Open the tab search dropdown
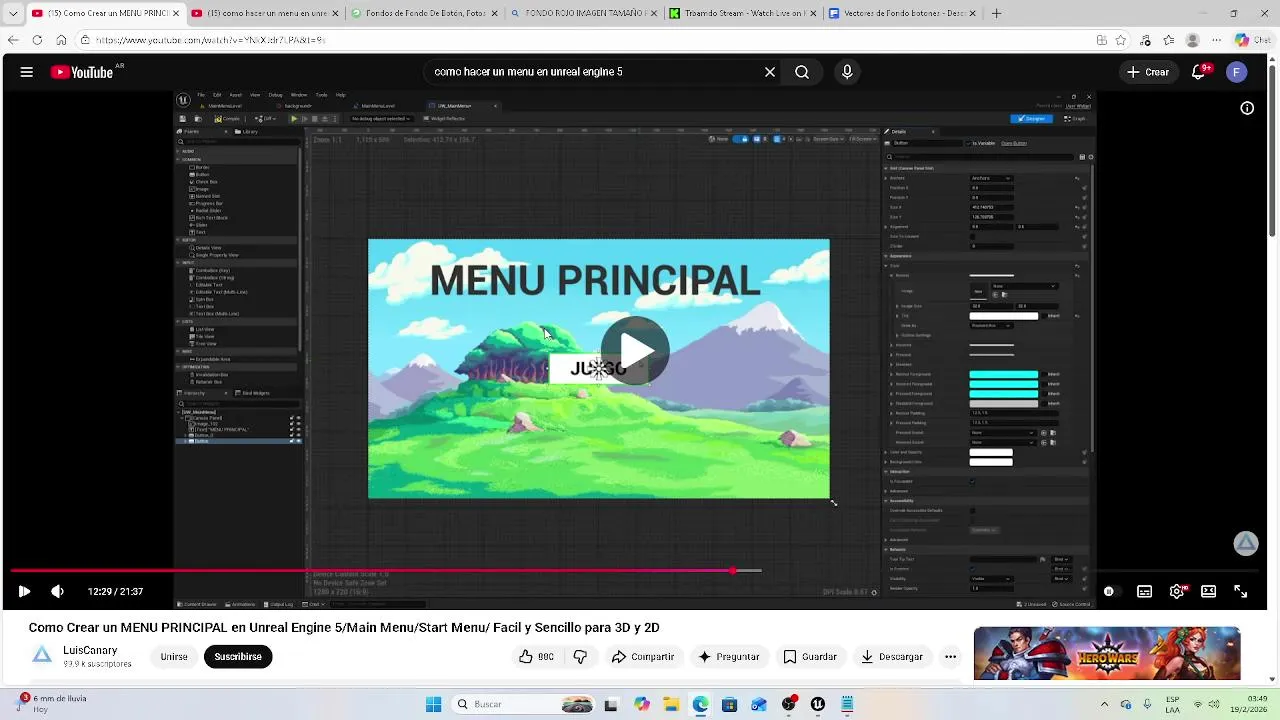Screen dimensions: 1280x720 [14, 13]
